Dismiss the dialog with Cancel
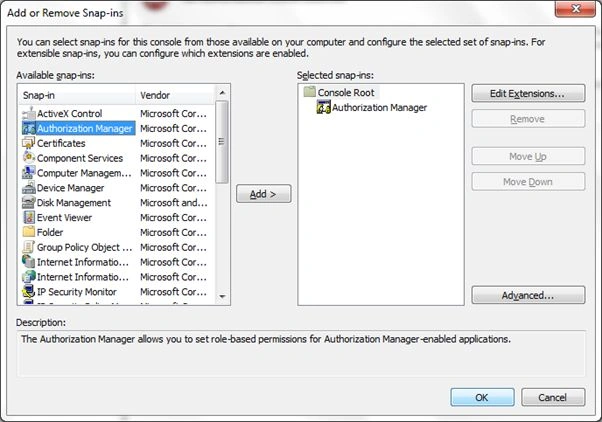 pyautogui.click(x=553, y=397)
